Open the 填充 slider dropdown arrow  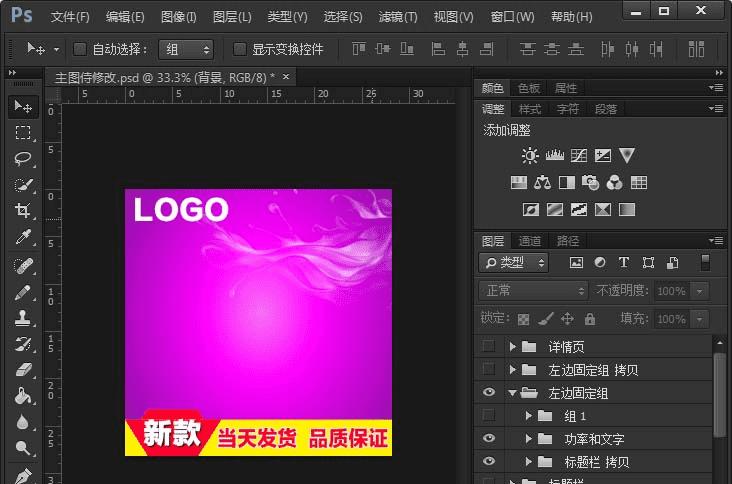tap(699, 319)
